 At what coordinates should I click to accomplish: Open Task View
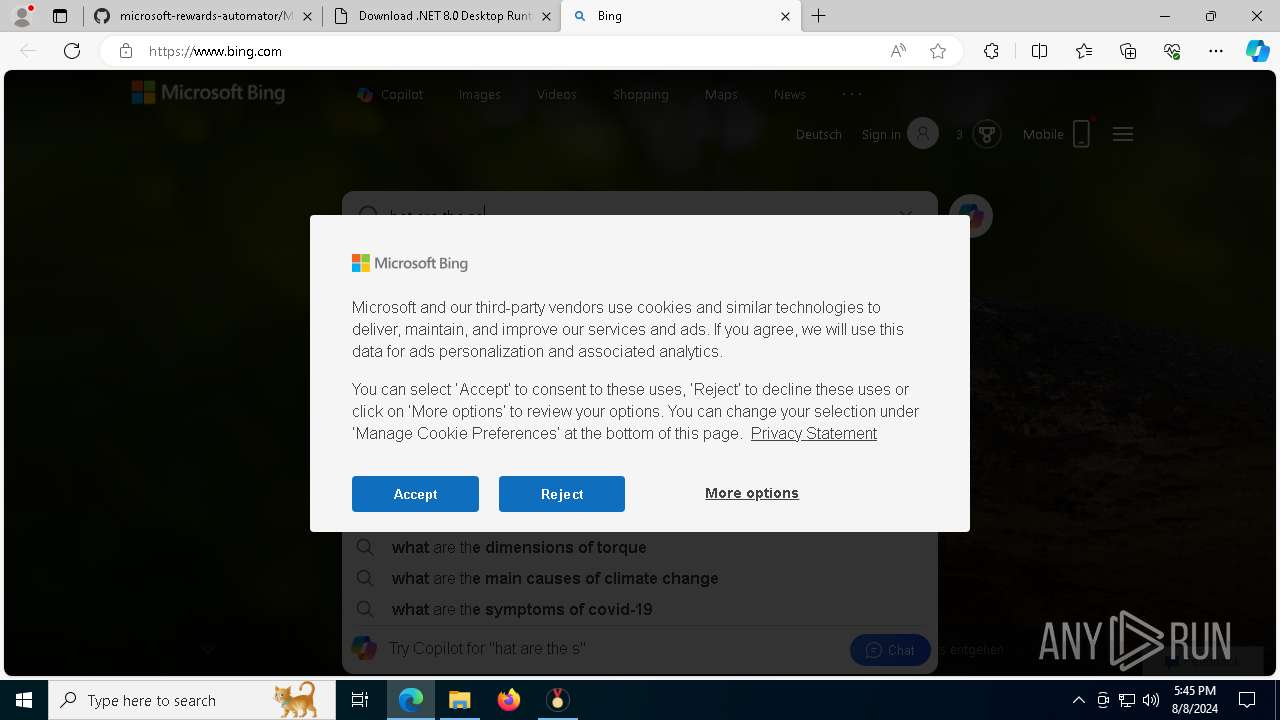pyautogui.click(x=360, y=700)
